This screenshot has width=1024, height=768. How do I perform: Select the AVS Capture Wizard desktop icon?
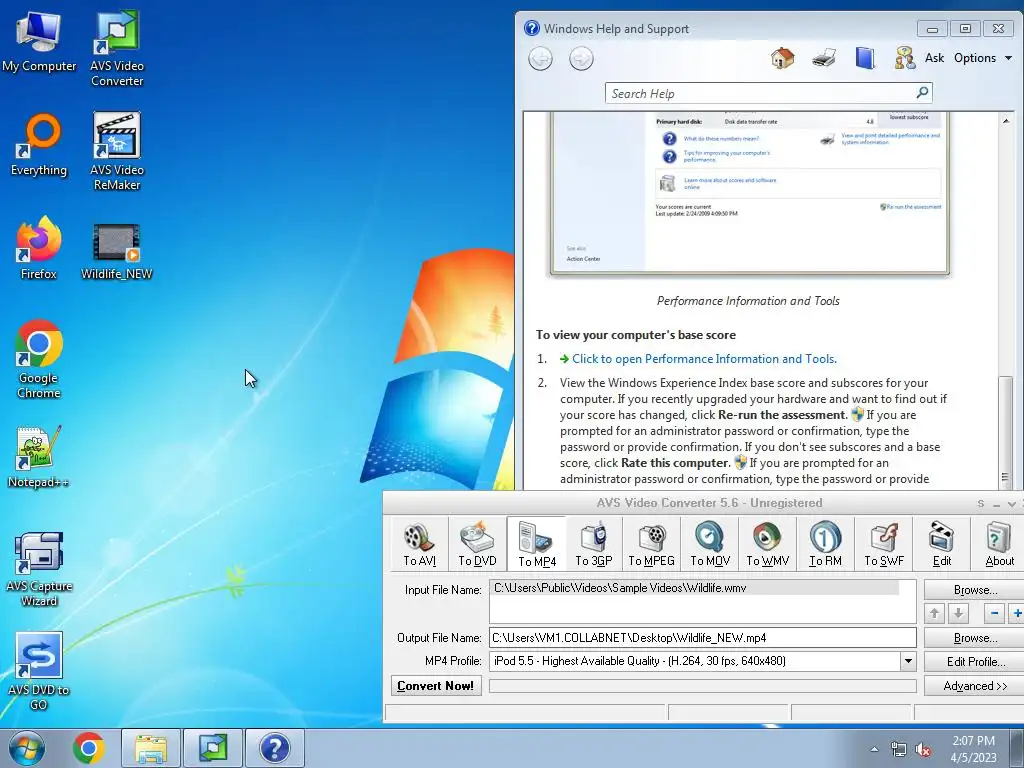pyautogui.click(x=39, y=569)
